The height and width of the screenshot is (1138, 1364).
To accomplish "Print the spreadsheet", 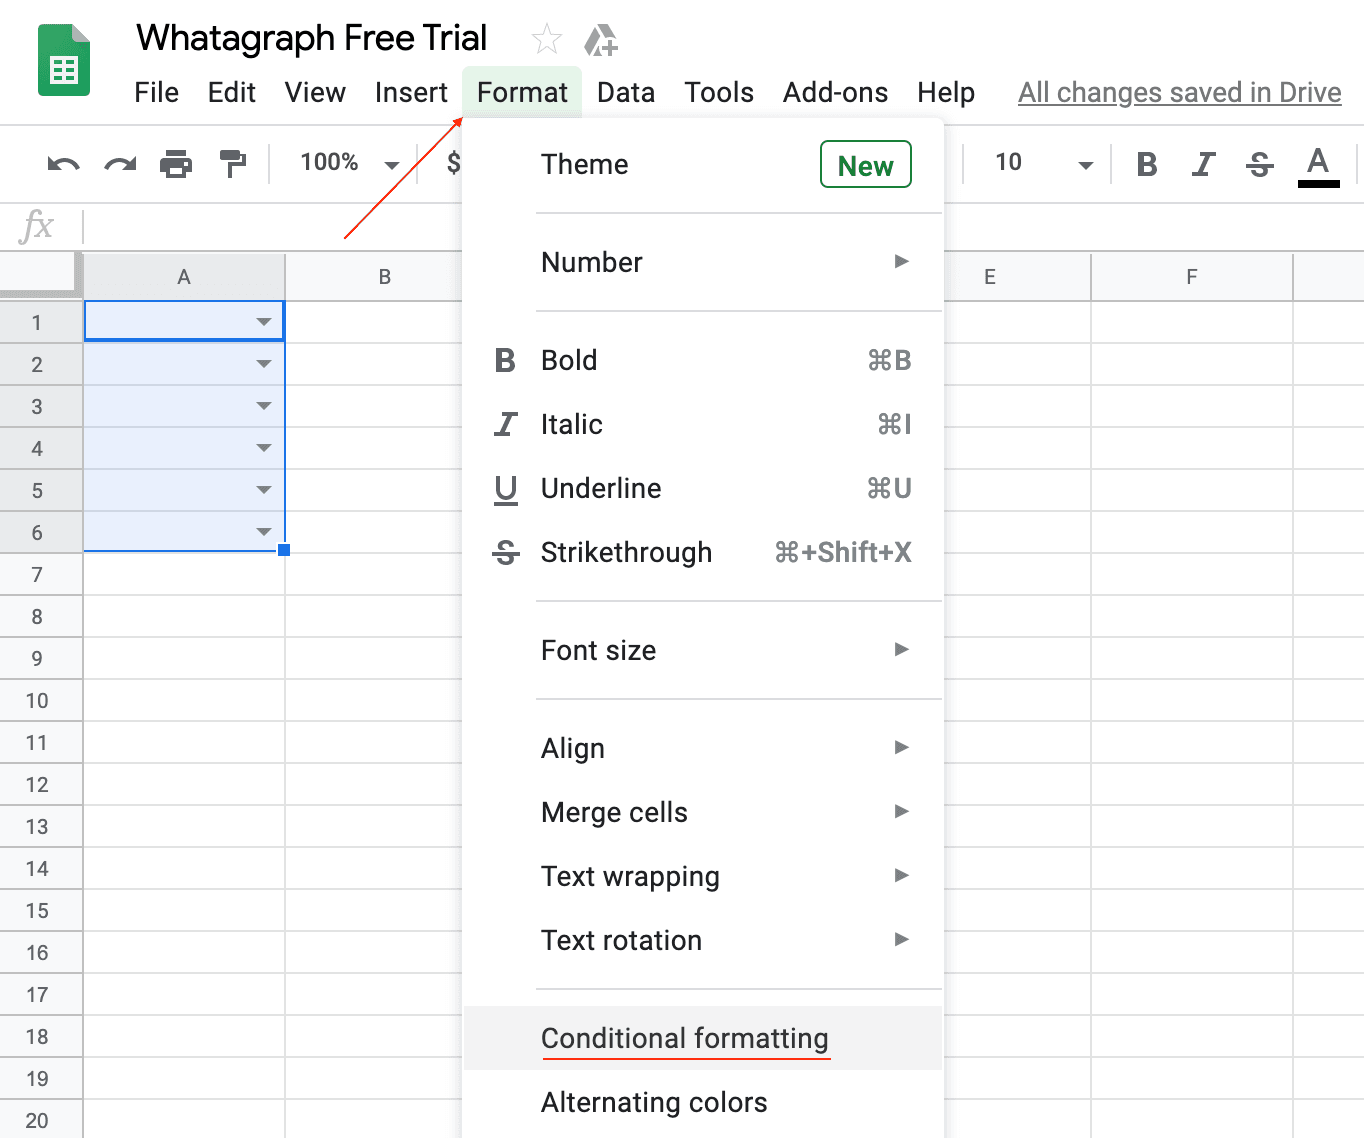I will (x=176, y=164).
